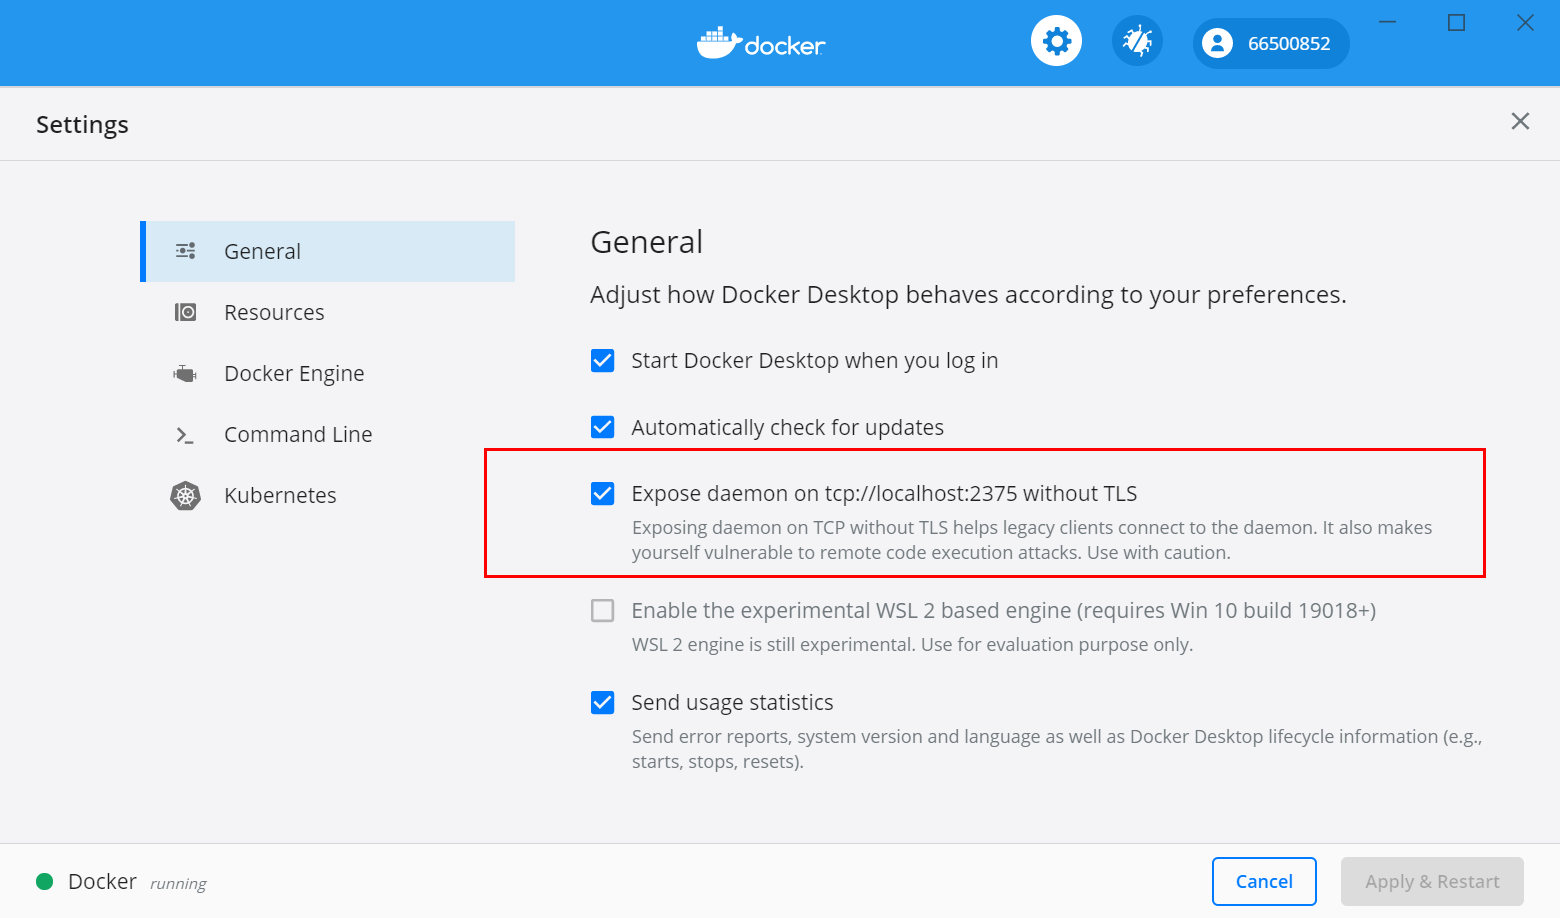Click the 'Exposing daemon on TCP without TLS' description
Viewport: 1560px width, 918px height.
point(1032,540)
